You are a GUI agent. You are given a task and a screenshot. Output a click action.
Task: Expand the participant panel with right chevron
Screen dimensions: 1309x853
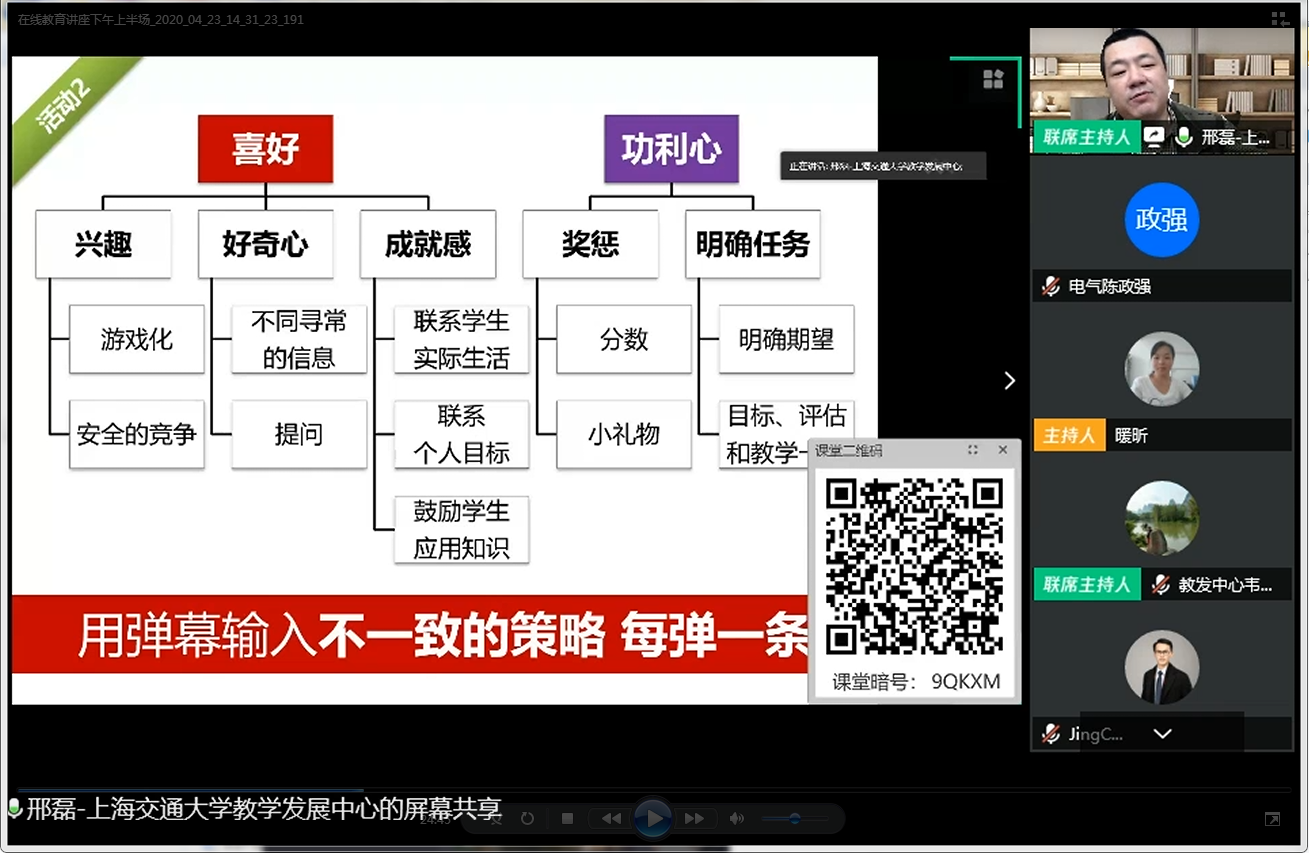[1009, 381]
